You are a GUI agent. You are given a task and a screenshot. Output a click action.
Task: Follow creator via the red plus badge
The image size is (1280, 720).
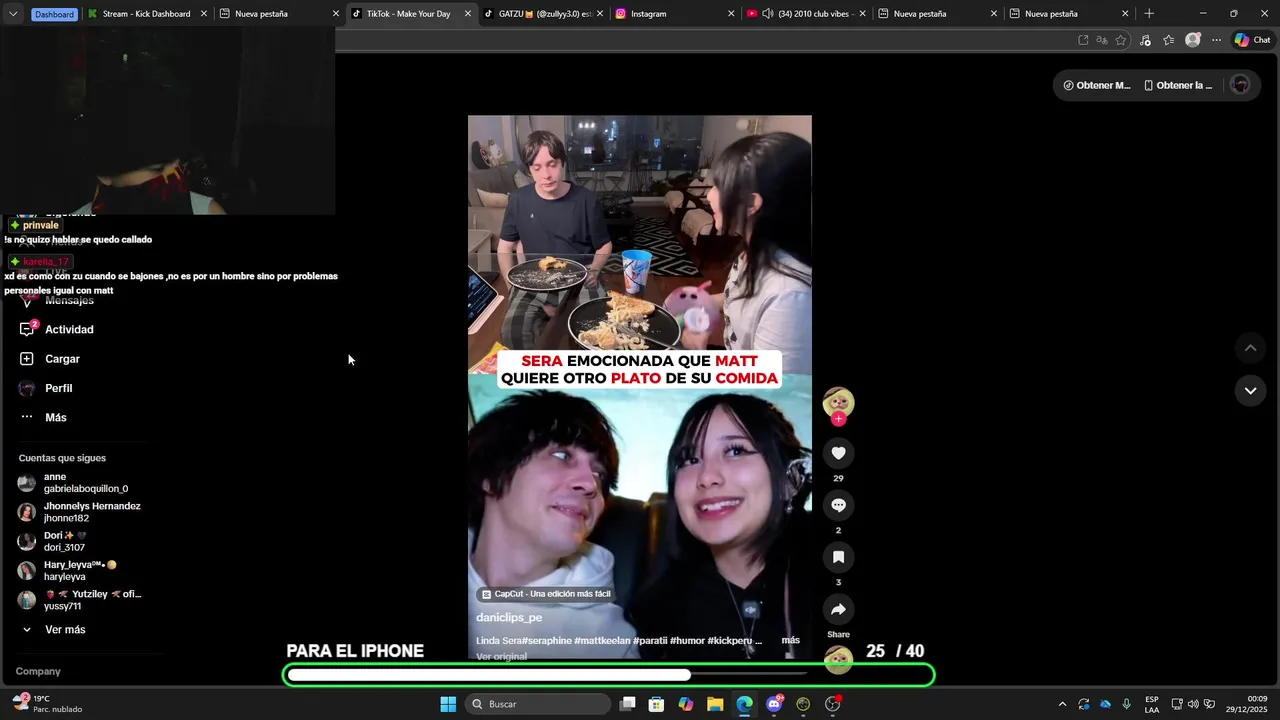point(838,419)
